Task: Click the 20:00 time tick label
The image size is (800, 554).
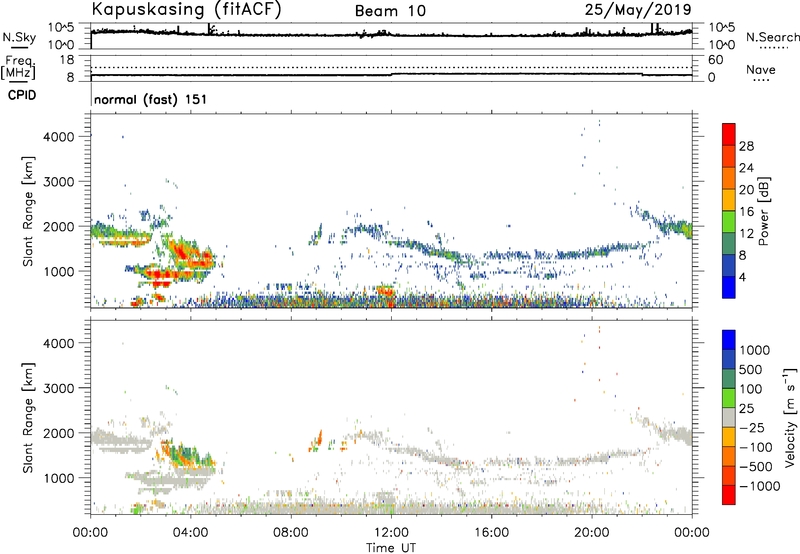Action: pyautogui.click(x=592, y=533)
